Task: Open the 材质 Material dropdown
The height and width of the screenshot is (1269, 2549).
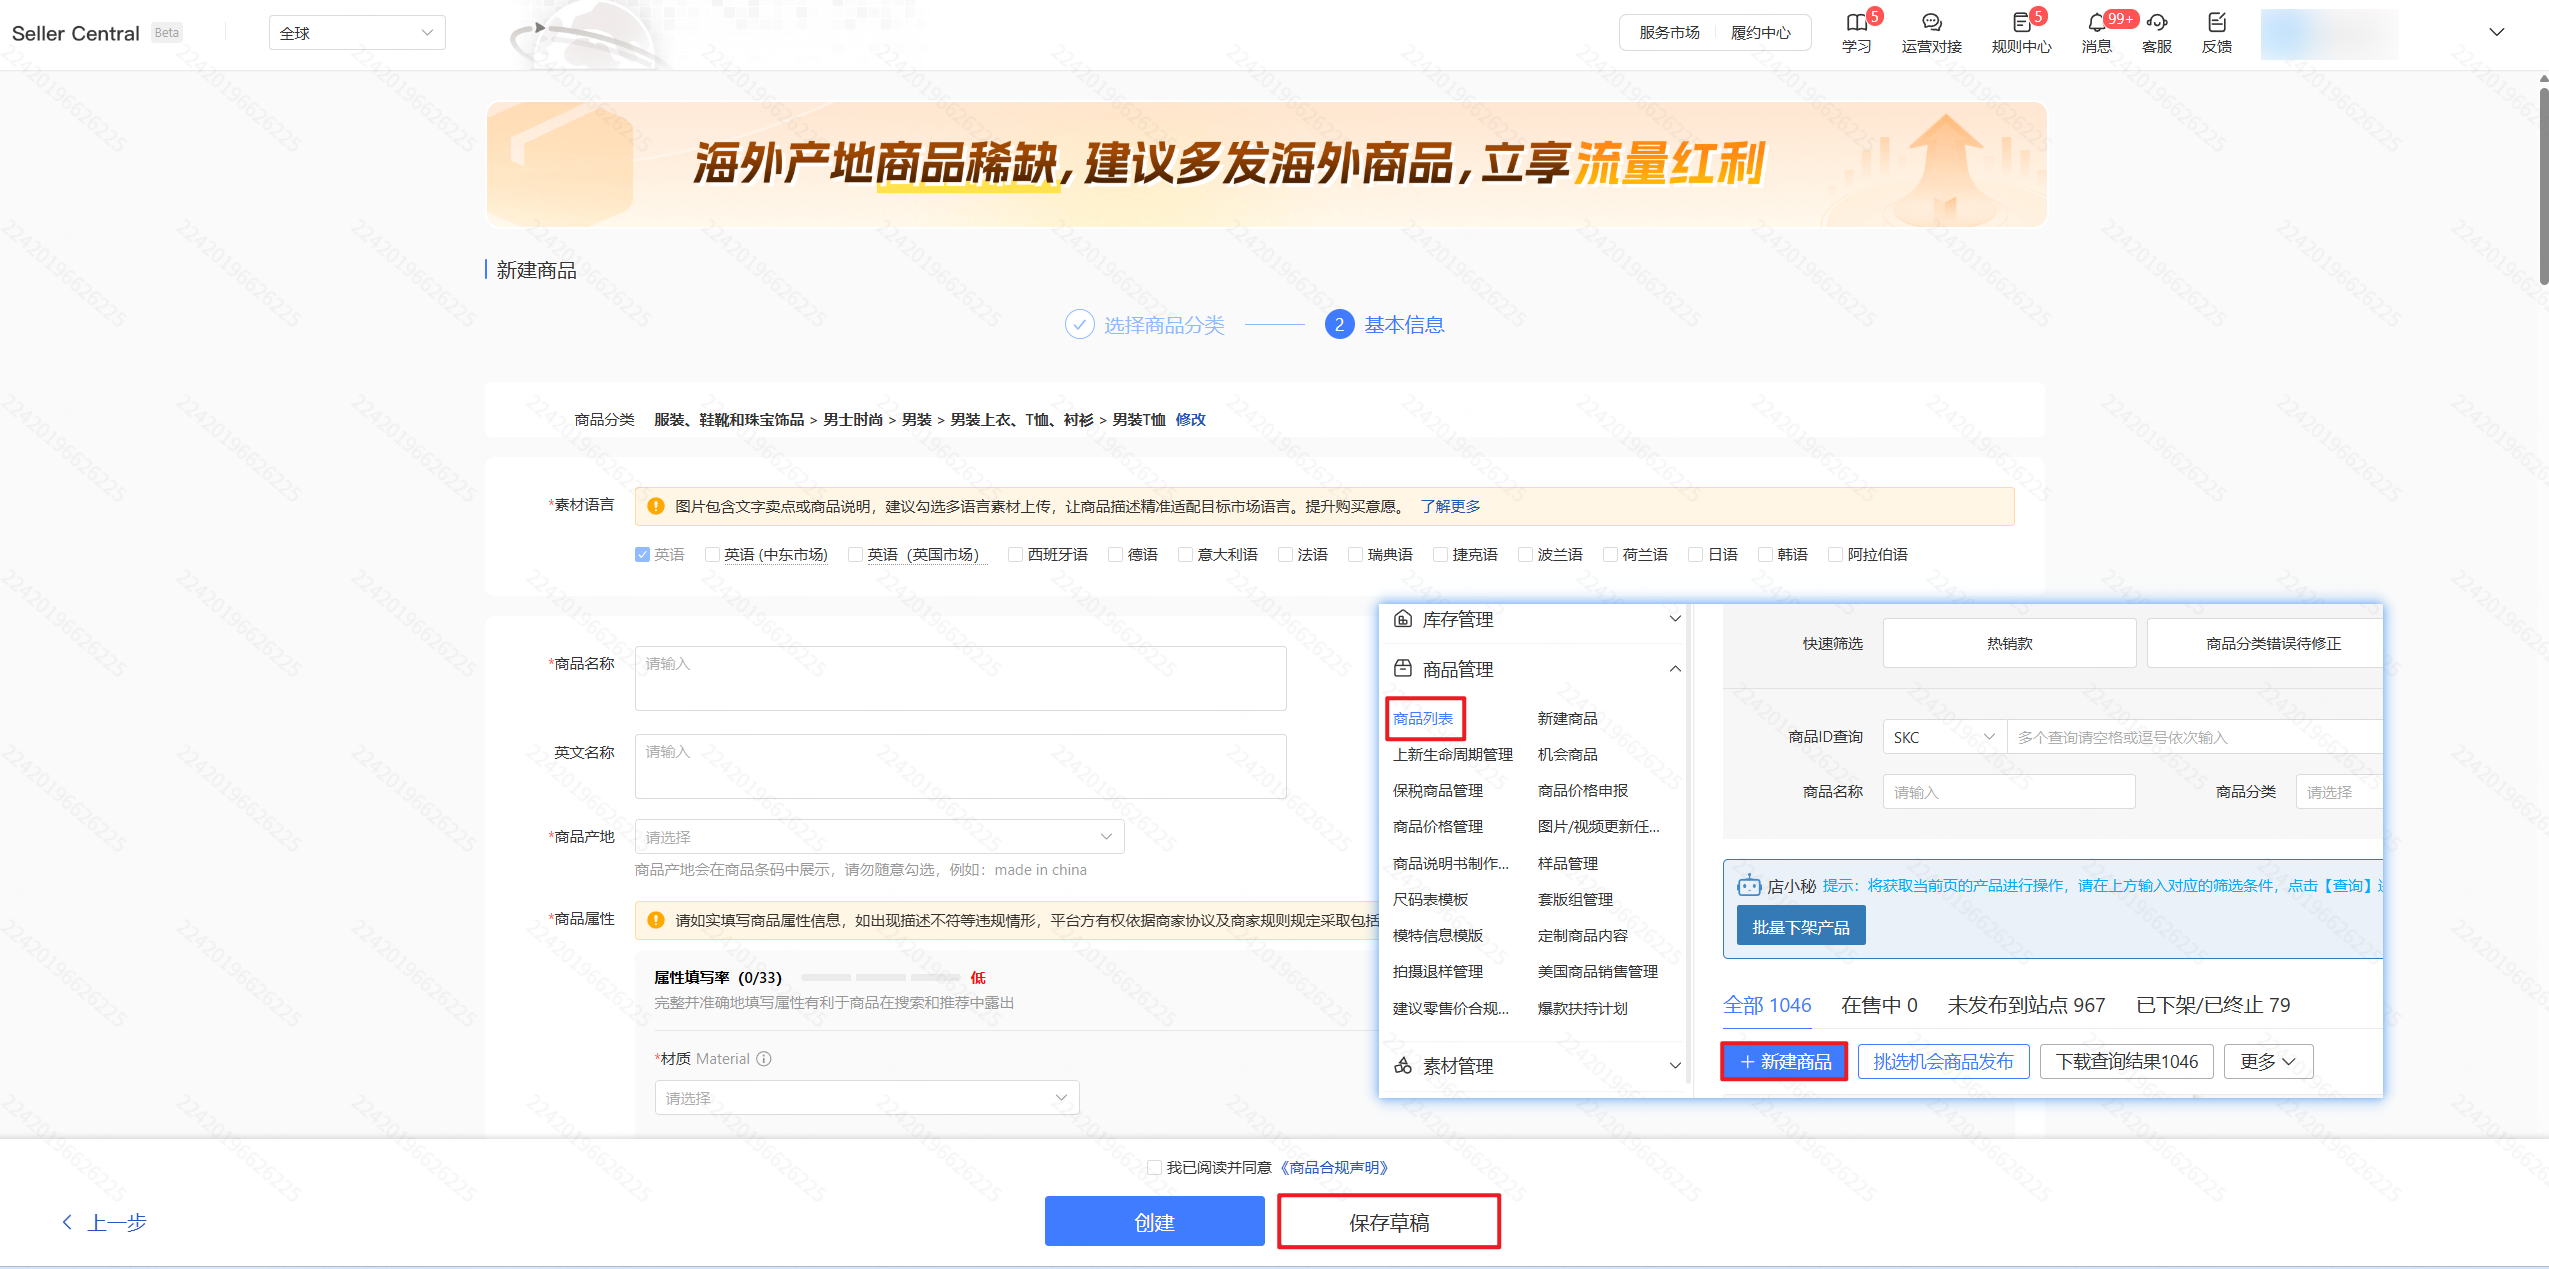Action: (866, 1098)
